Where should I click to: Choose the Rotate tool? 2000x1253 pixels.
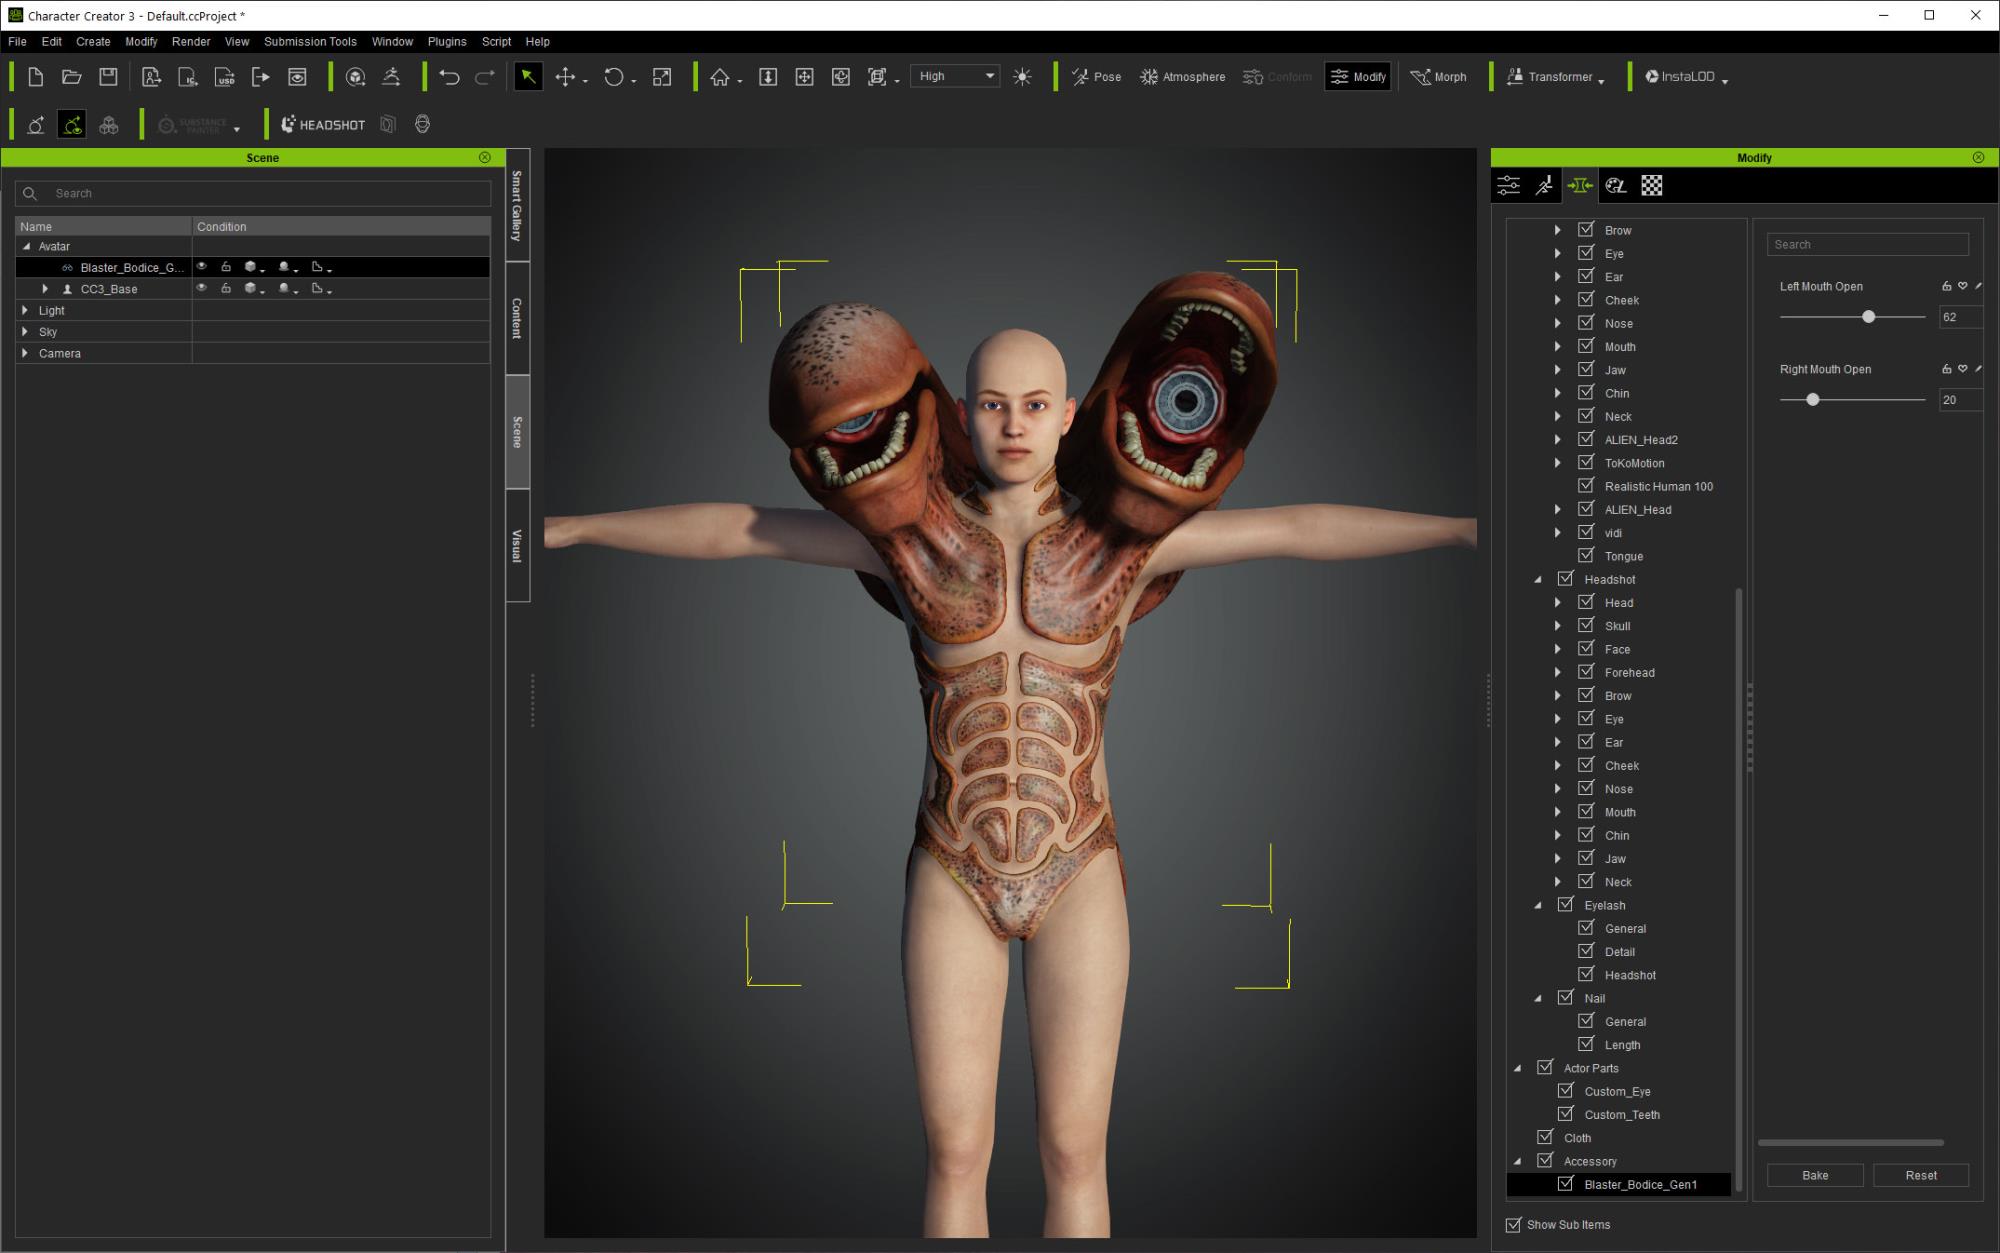[614, 77]
